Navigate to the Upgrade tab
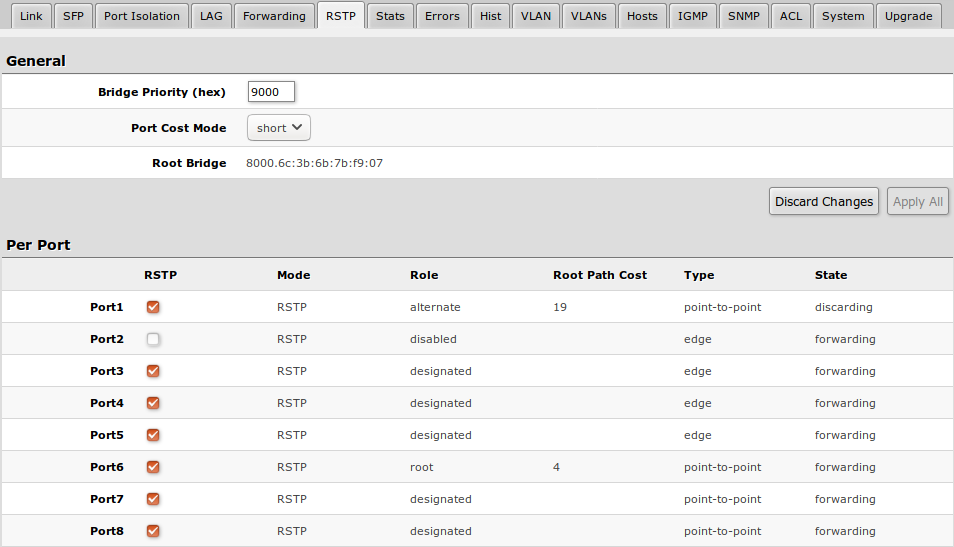This screenshot has width=954, height=547. [908, 16]
